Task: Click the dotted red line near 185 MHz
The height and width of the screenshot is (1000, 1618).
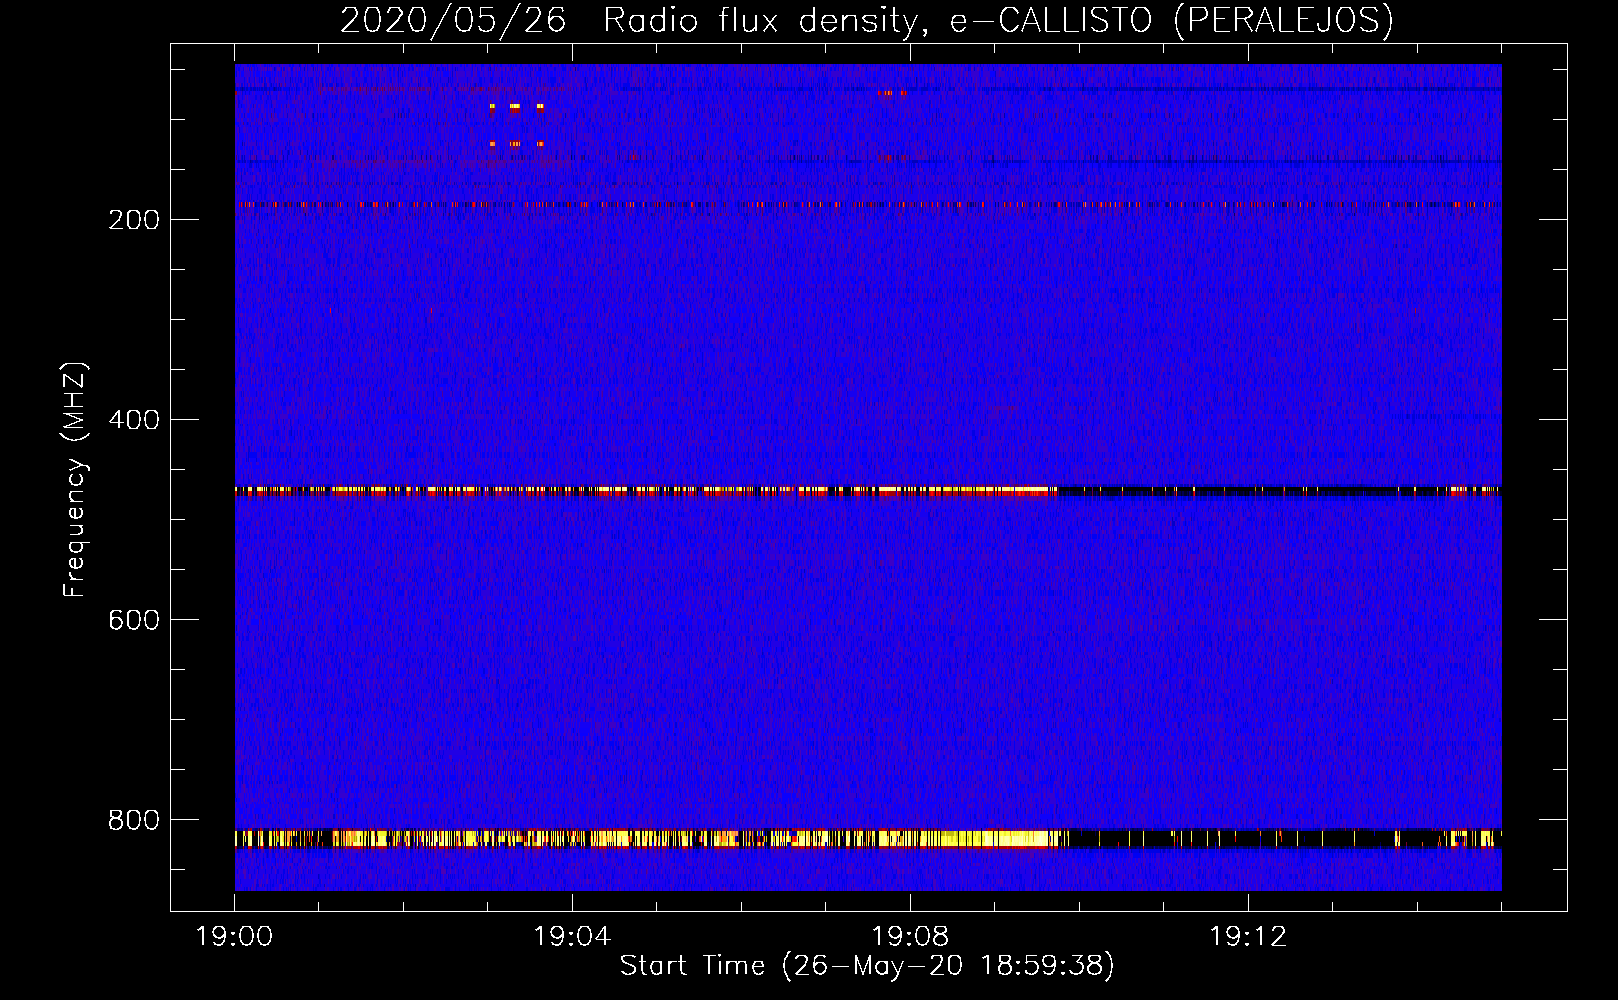Action: click(x=868, y=204)
